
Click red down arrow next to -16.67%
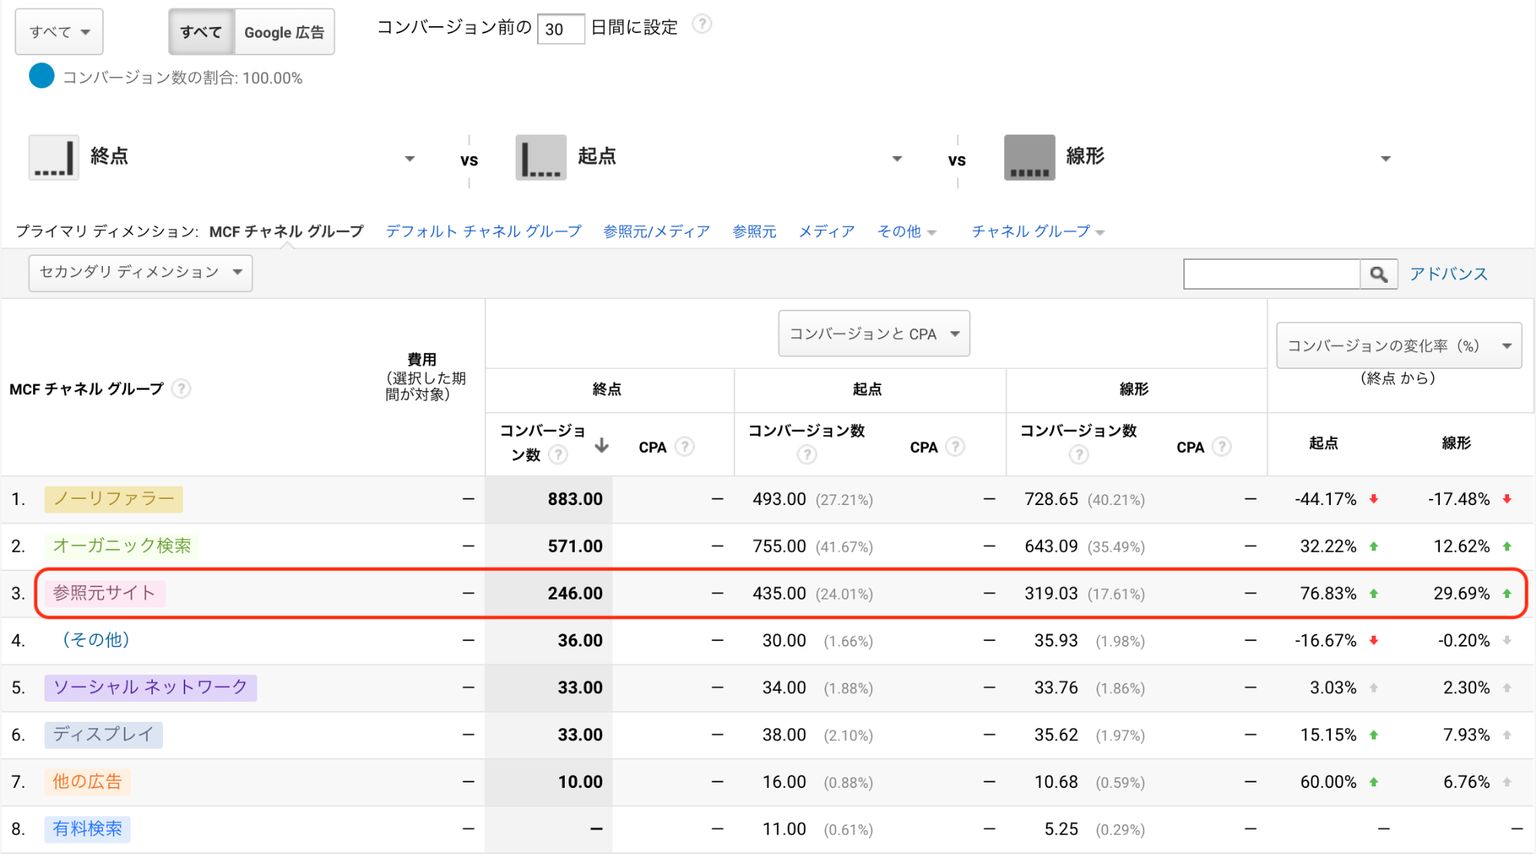pos(1374,640)
